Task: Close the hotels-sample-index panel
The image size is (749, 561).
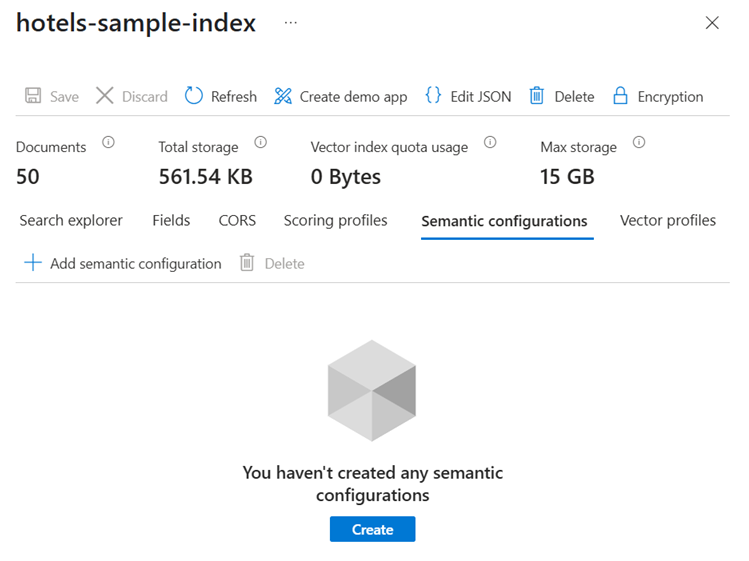Action: (712, 23)
